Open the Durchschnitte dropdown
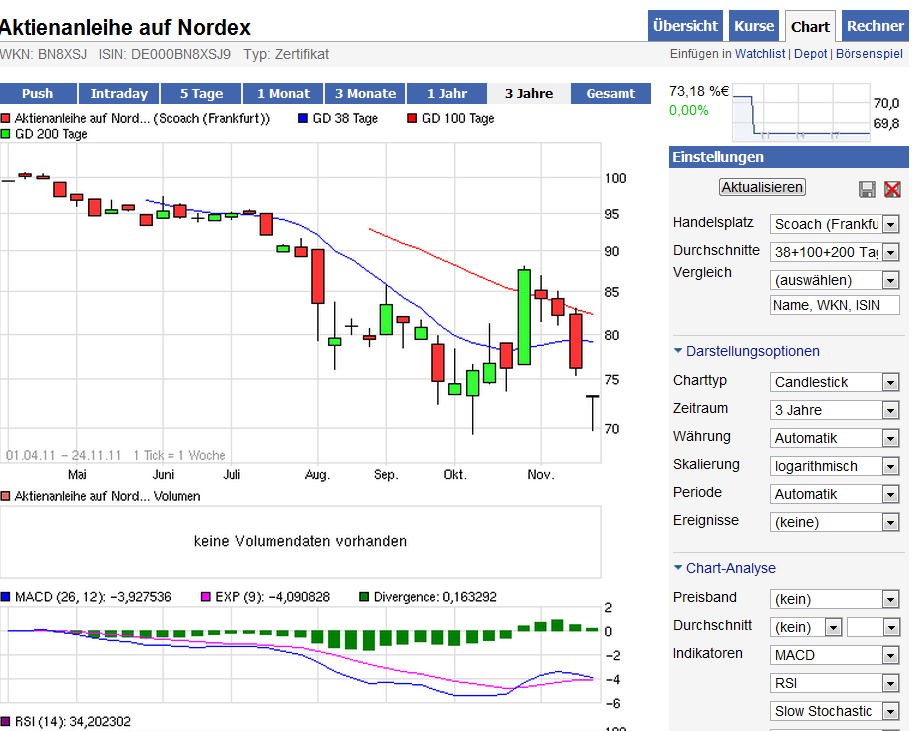The width and height of the screenshot is (918, 731). 834,252
